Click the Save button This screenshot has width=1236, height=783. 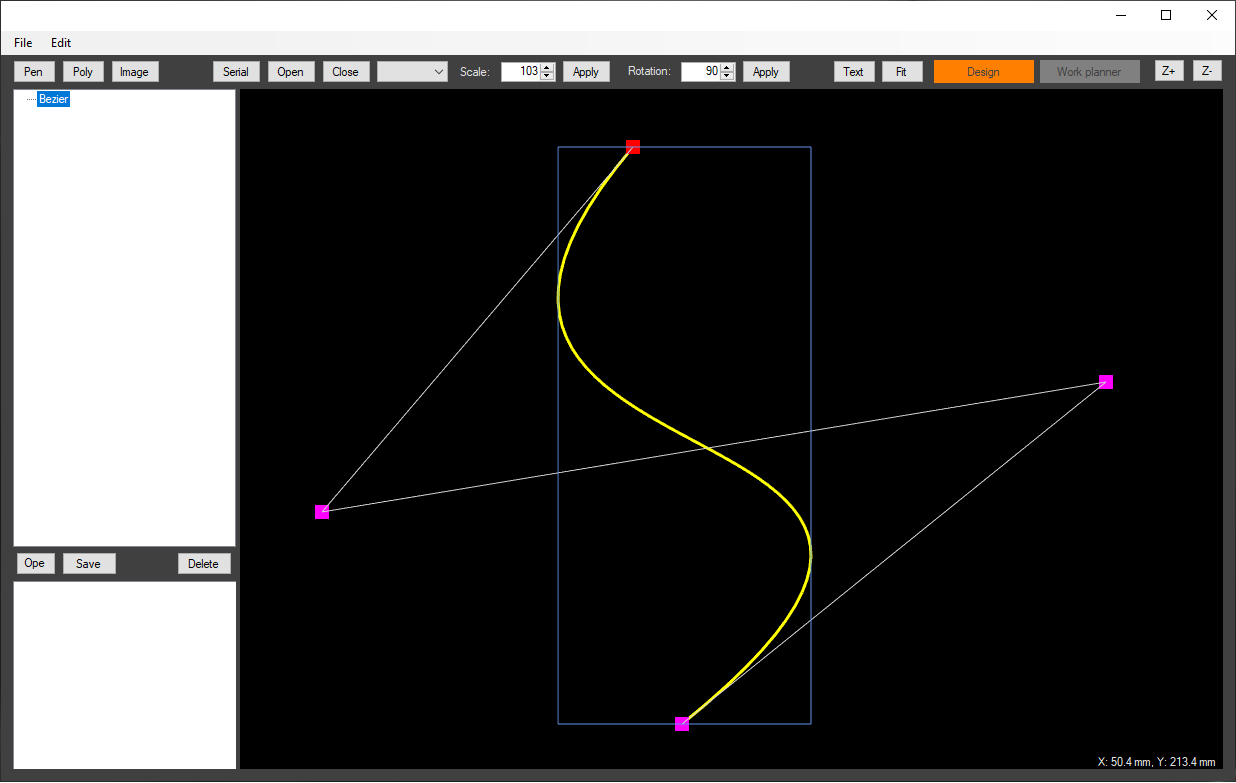(x=89, y=563)
